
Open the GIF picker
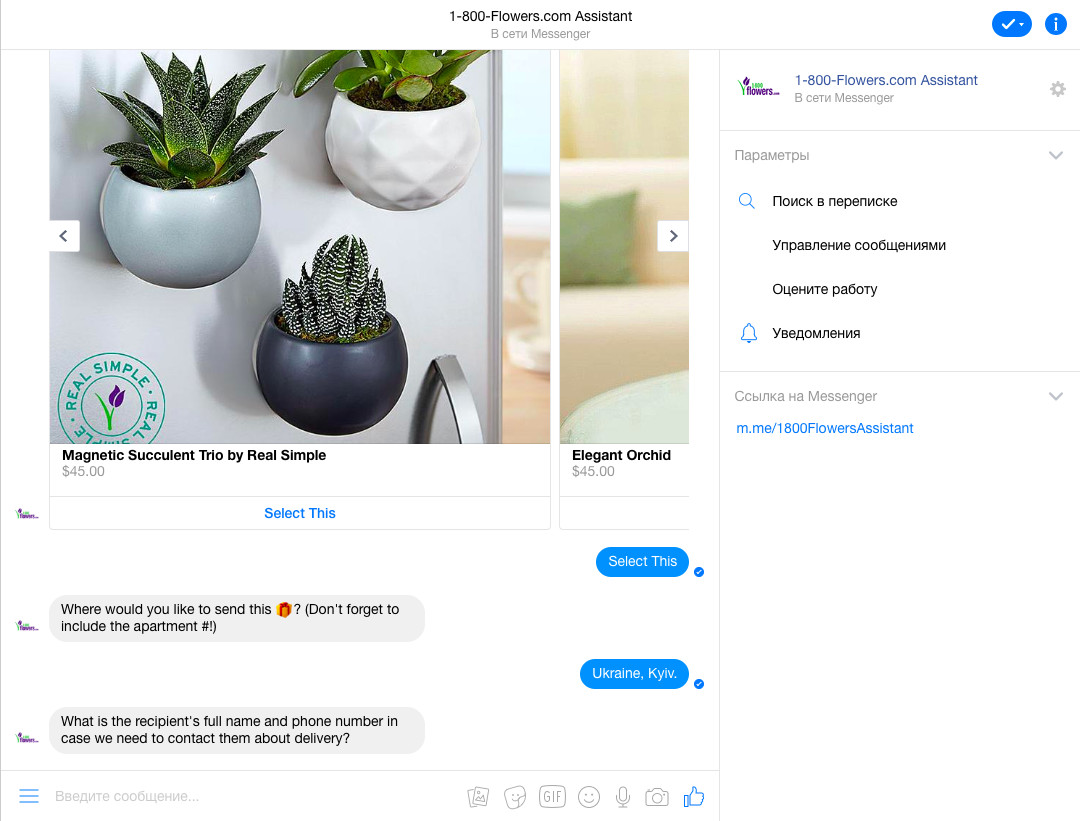[x=552, y=796]
